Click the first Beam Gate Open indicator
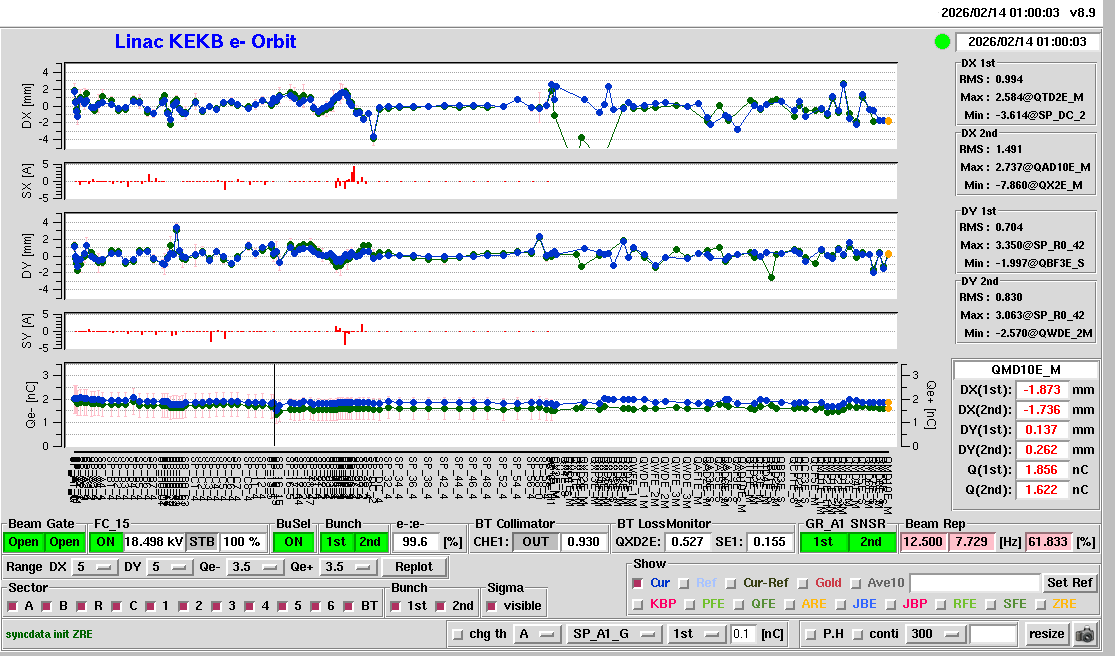The width and height of the screenshot is (1115, 656). click(25, 541)
